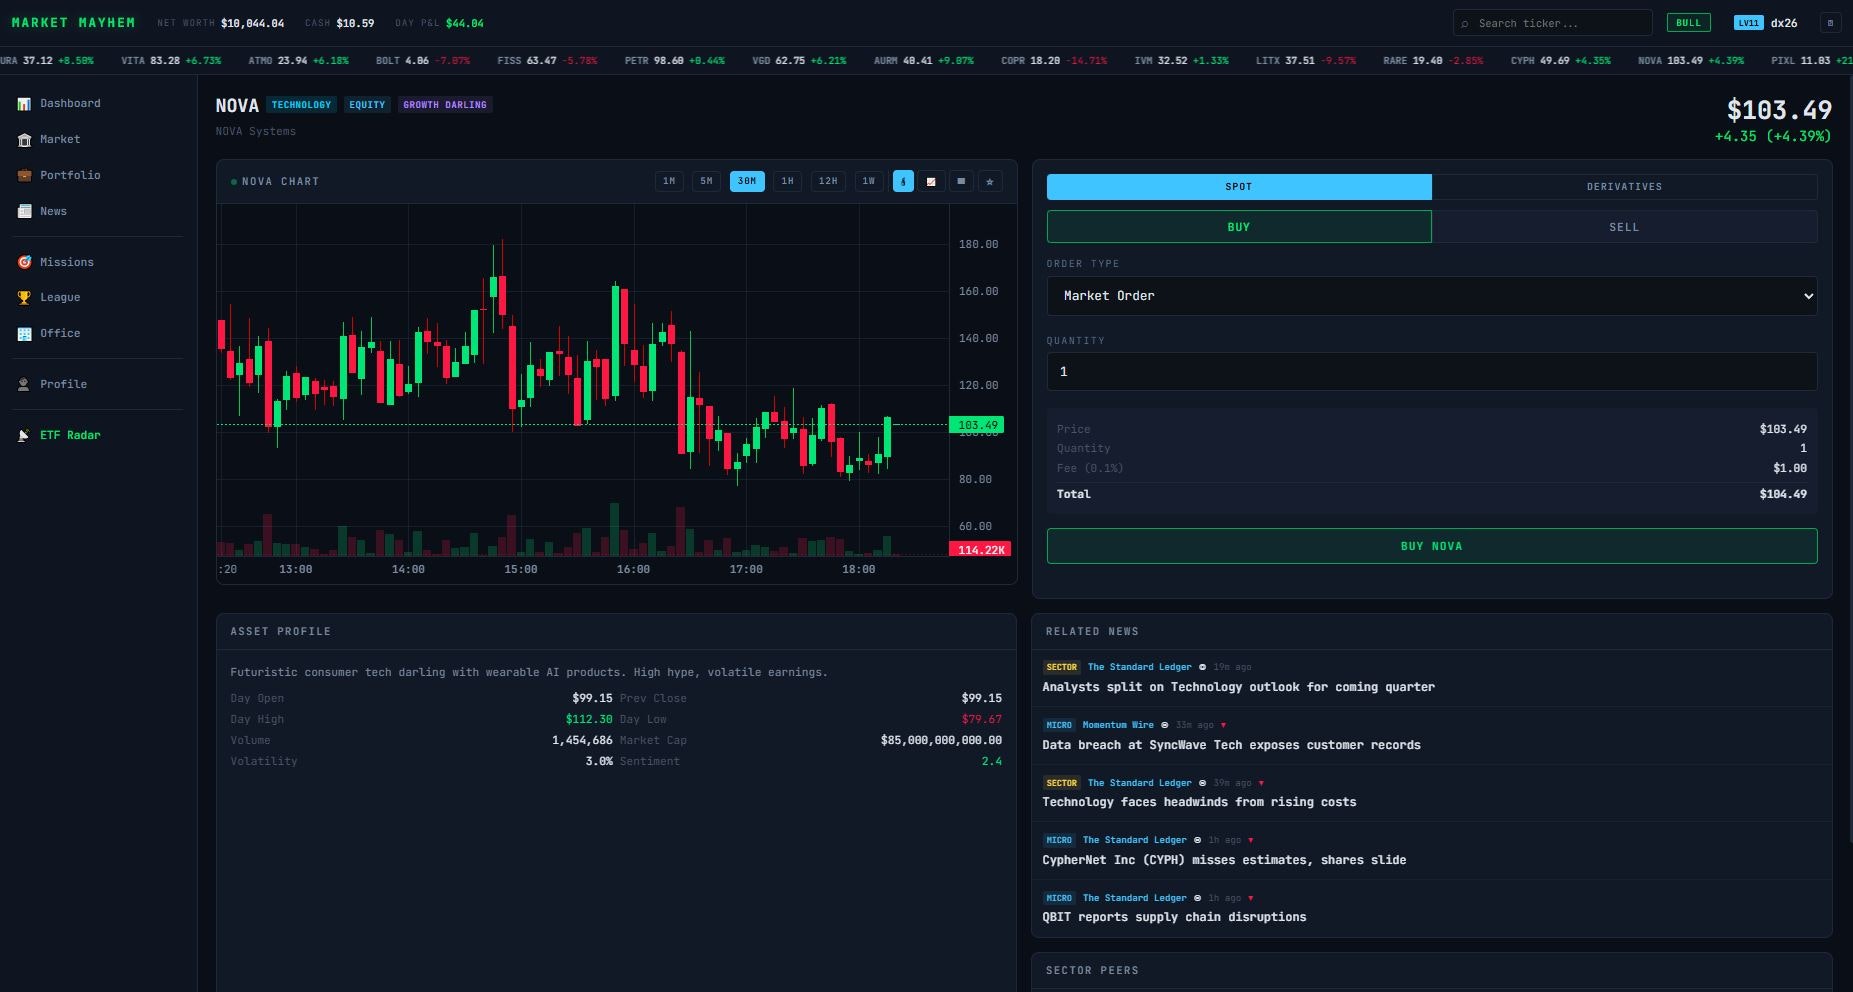
Task: Set chart interval to 1W
Action: [x=869, y=181]
